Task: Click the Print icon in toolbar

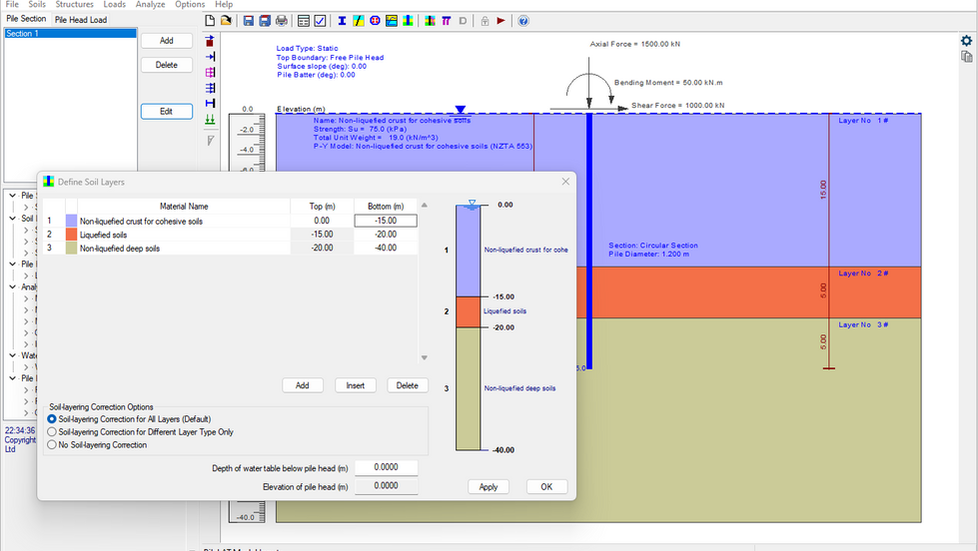Action: [x=281, y=21]
